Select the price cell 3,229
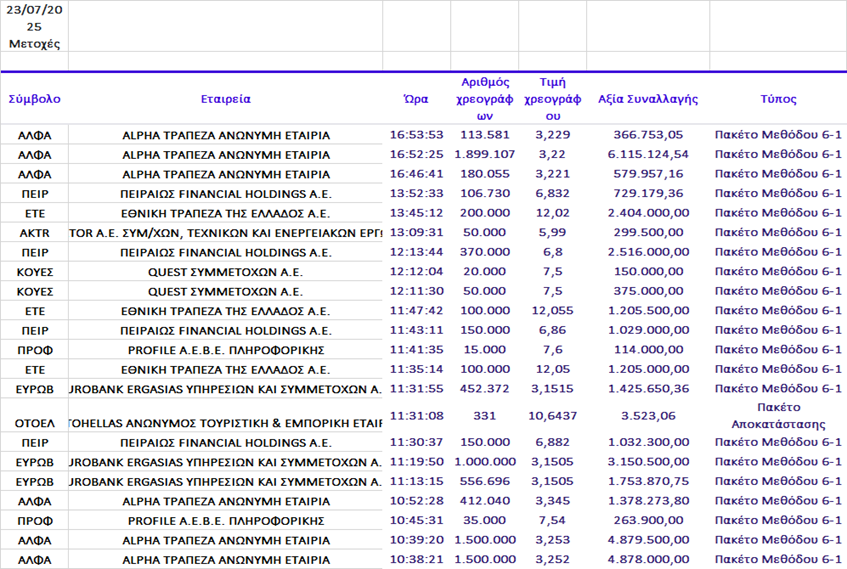Screen dimensions: 847x569 click(553, 135)
